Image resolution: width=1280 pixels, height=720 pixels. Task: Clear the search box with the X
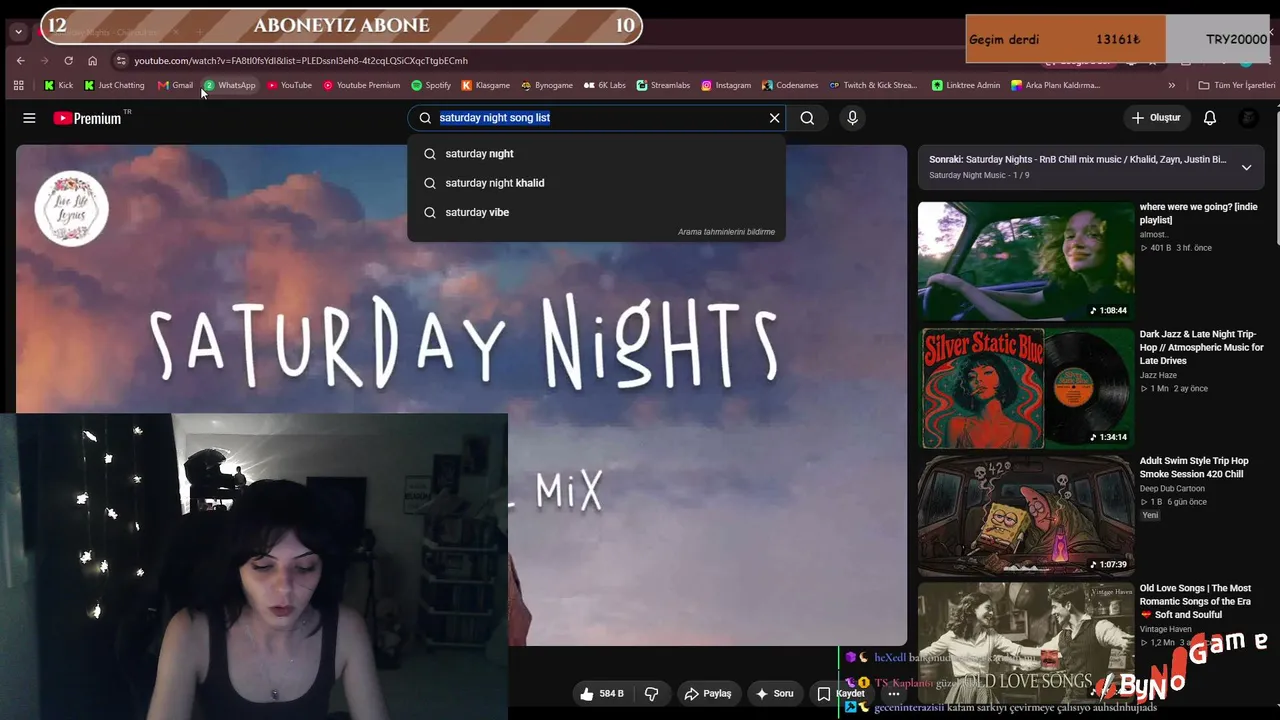(774, 118)
